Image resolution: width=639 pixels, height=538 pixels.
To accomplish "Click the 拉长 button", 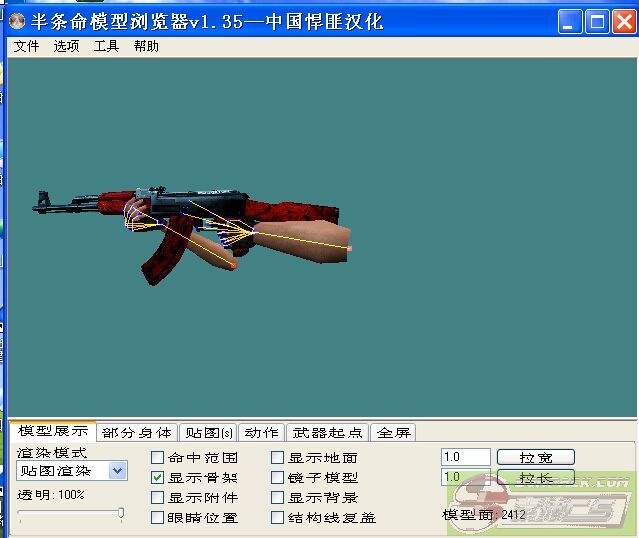I will [536, 477].
